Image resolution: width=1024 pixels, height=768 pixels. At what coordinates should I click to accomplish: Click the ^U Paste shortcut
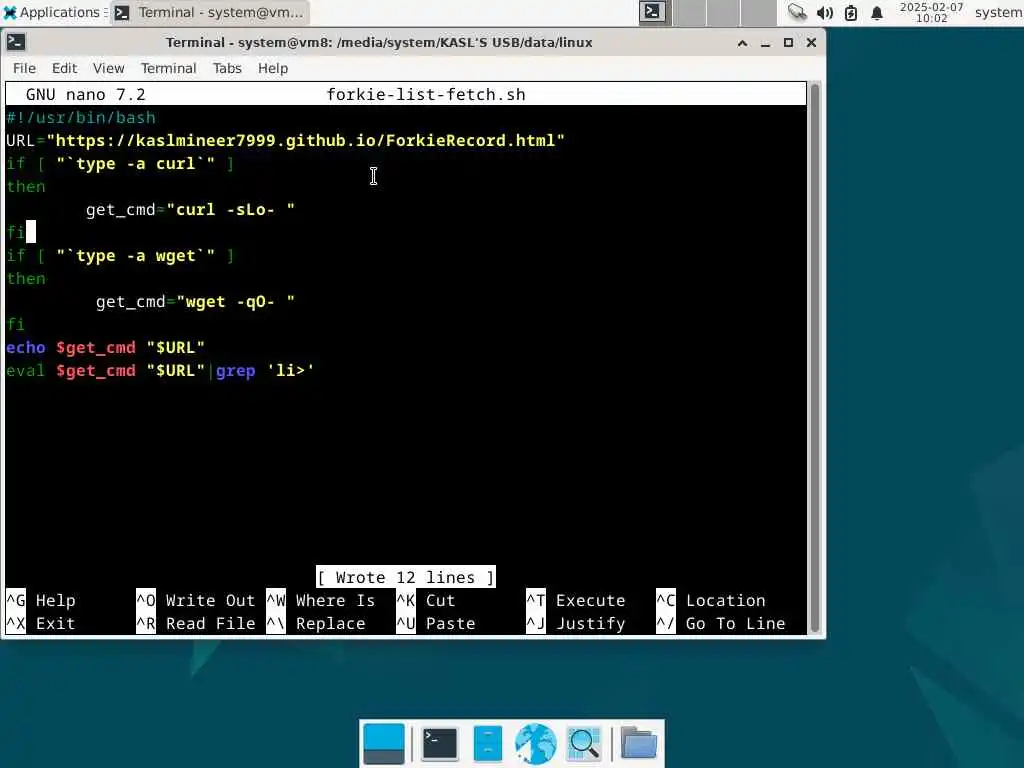(x=436, y=623)
